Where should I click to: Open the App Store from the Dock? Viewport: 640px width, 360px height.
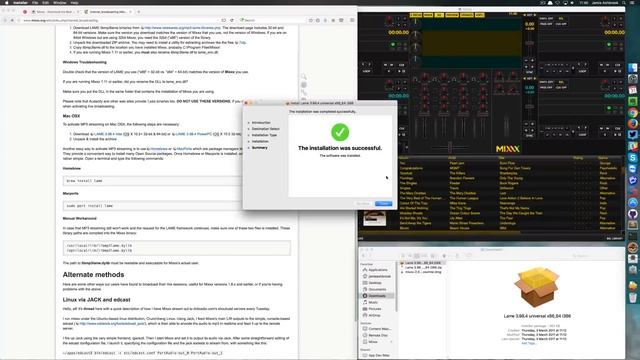(x=632, y=202)
